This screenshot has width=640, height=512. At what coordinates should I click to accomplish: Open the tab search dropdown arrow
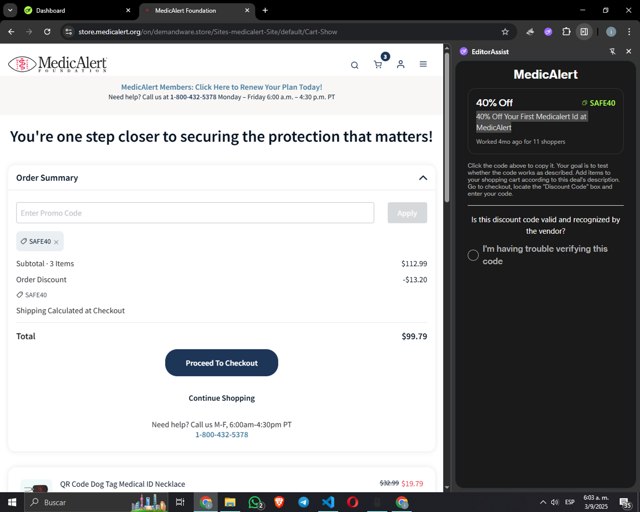[x=10, y=10]
